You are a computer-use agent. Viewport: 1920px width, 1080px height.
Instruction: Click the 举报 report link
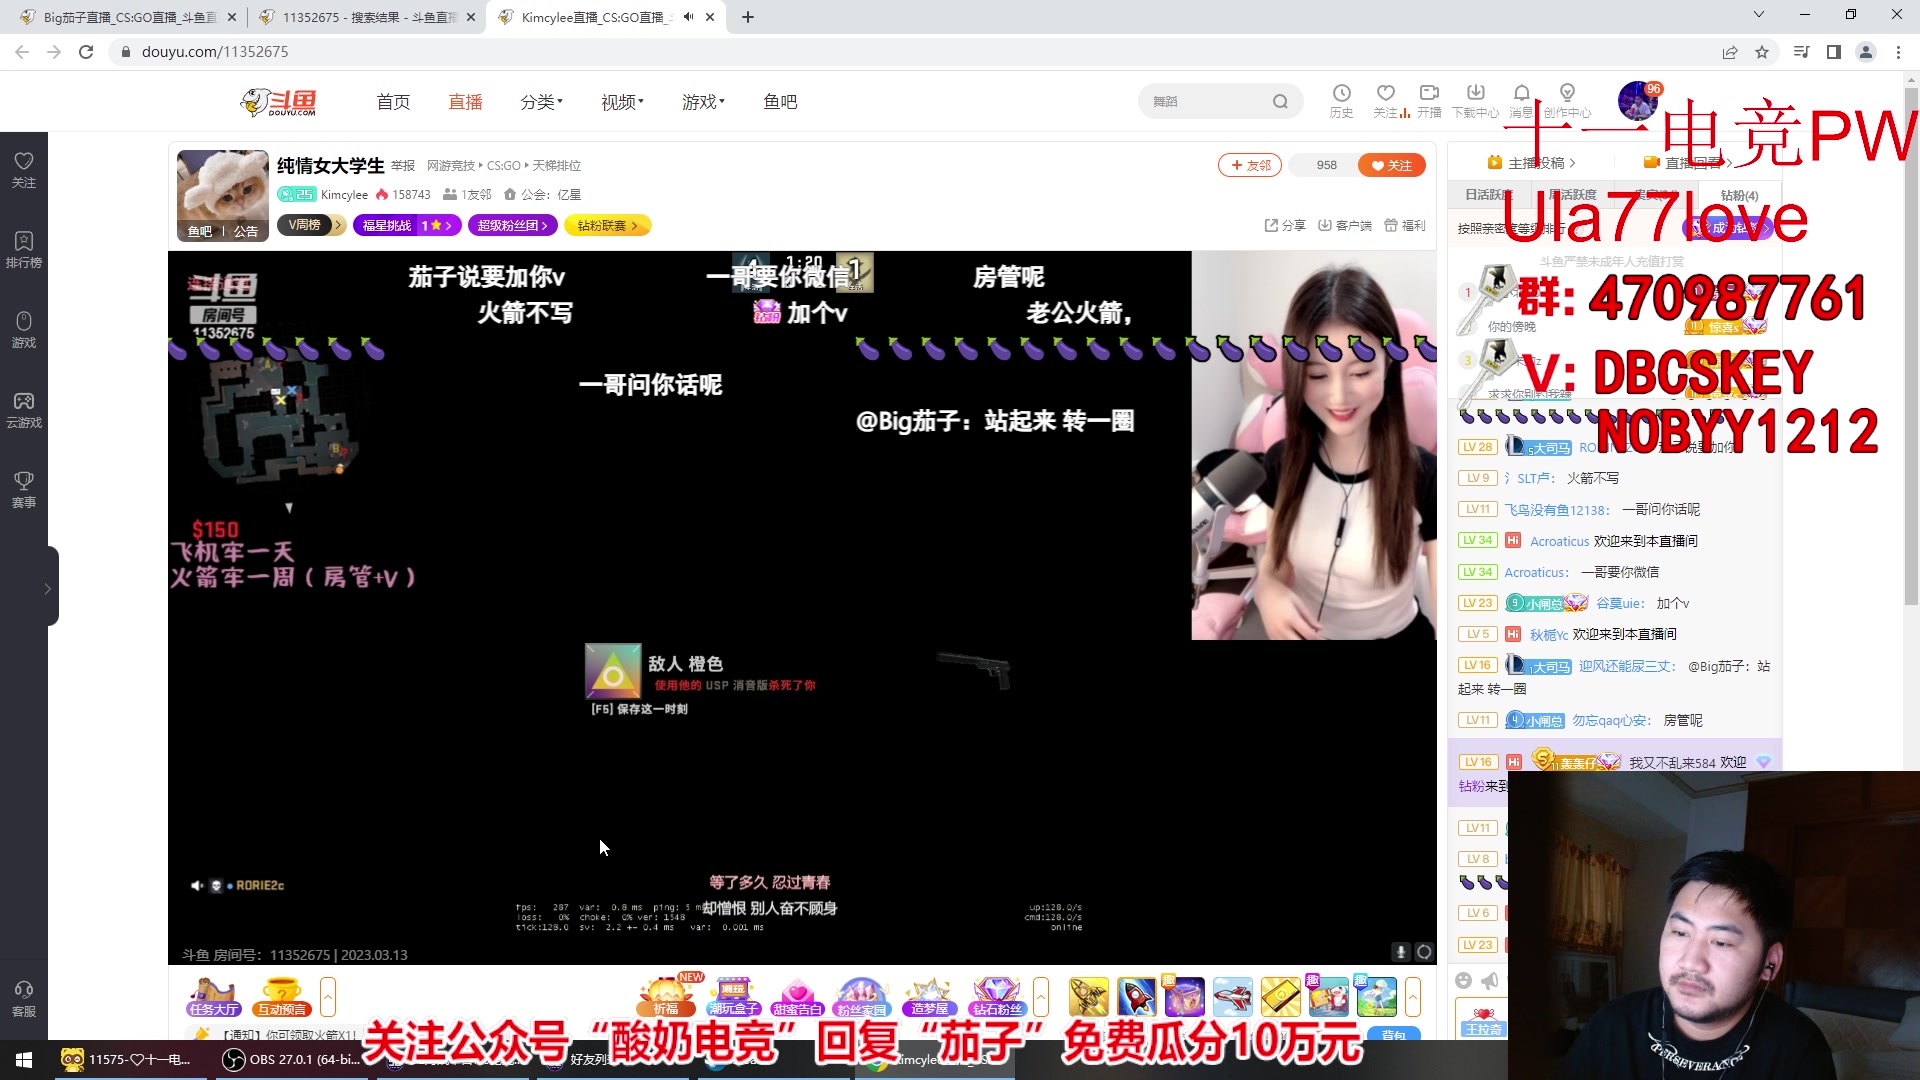coord(403,166)
